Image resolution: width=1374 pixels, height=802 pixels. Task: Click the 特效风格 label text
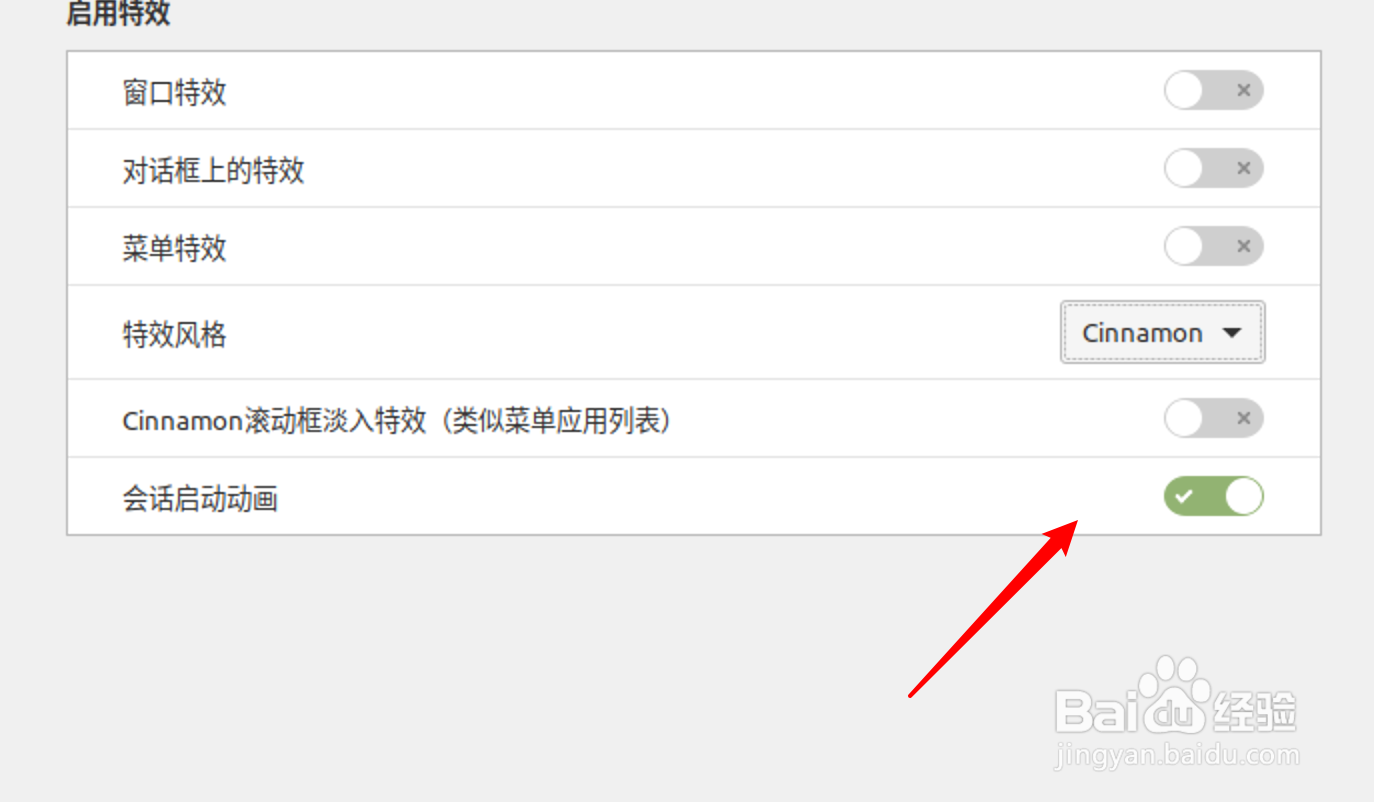point(175,334)
